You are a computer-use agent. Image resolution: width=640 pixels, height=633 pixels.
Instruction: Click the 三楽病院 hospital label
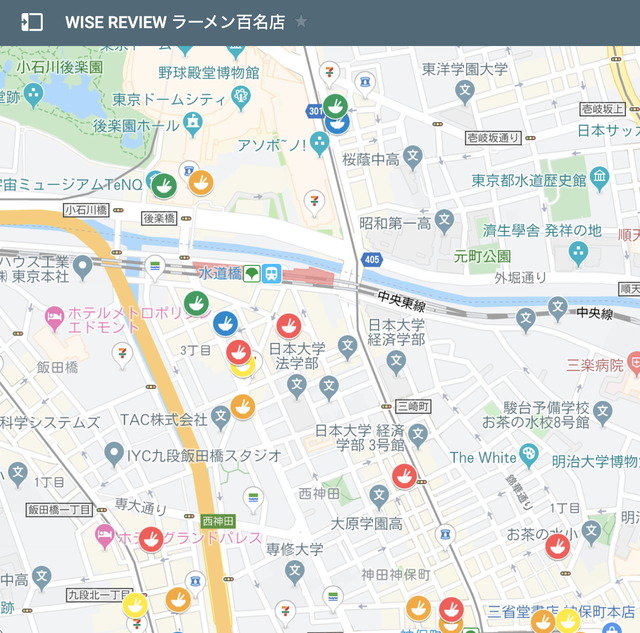[595, 365]
